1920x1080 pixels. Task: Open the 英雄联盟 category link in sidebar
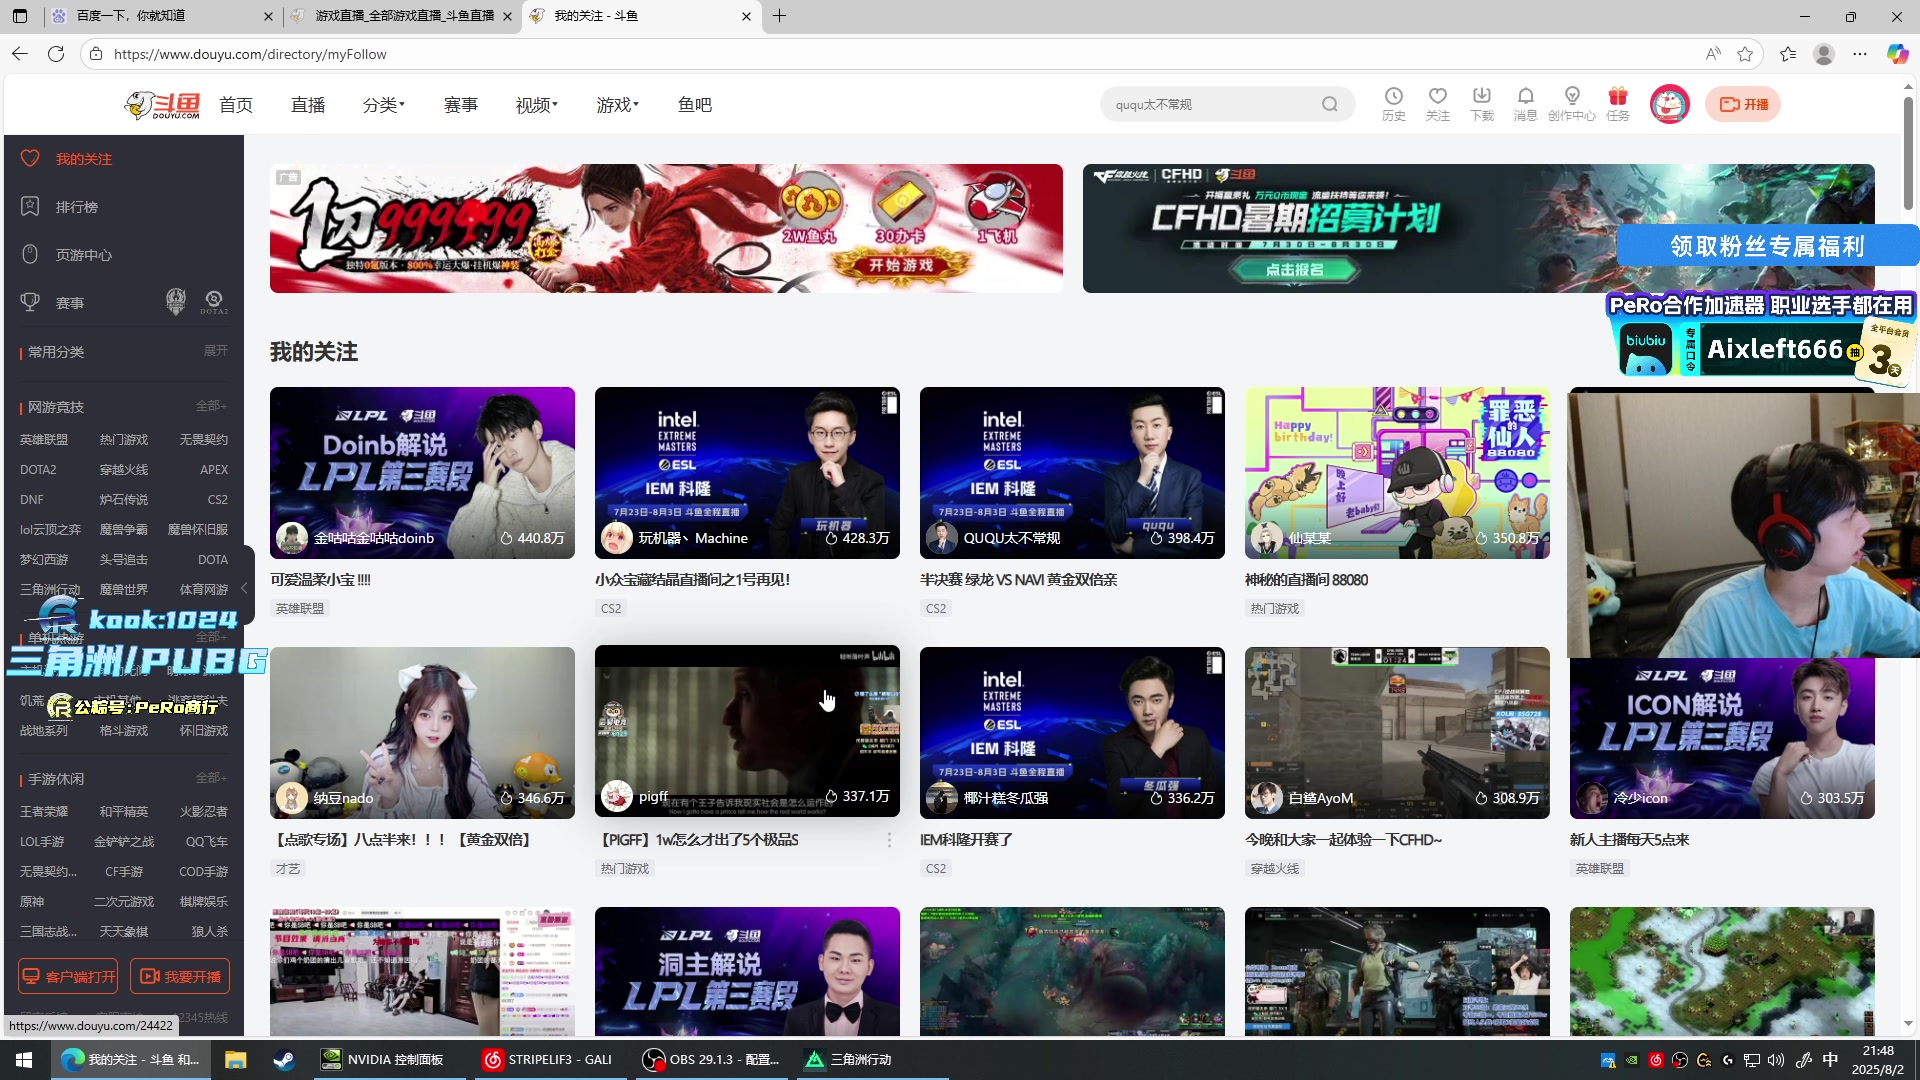click(x=44, y=440)
